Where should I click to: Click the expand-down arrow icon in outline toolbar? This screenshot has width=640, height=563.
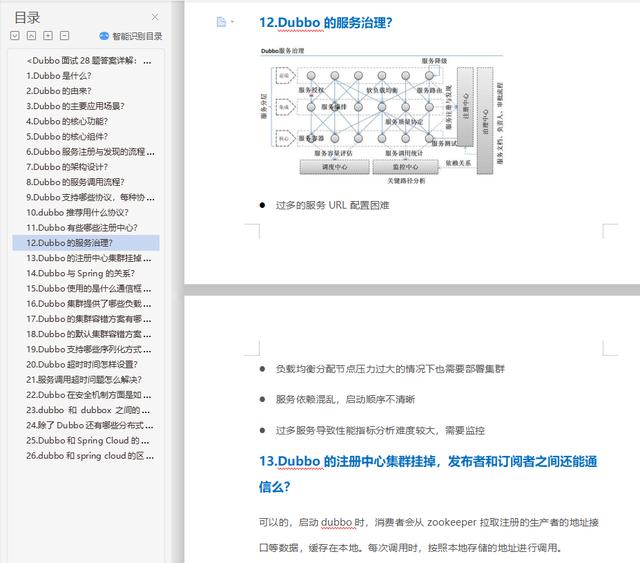tap(15, 36)
